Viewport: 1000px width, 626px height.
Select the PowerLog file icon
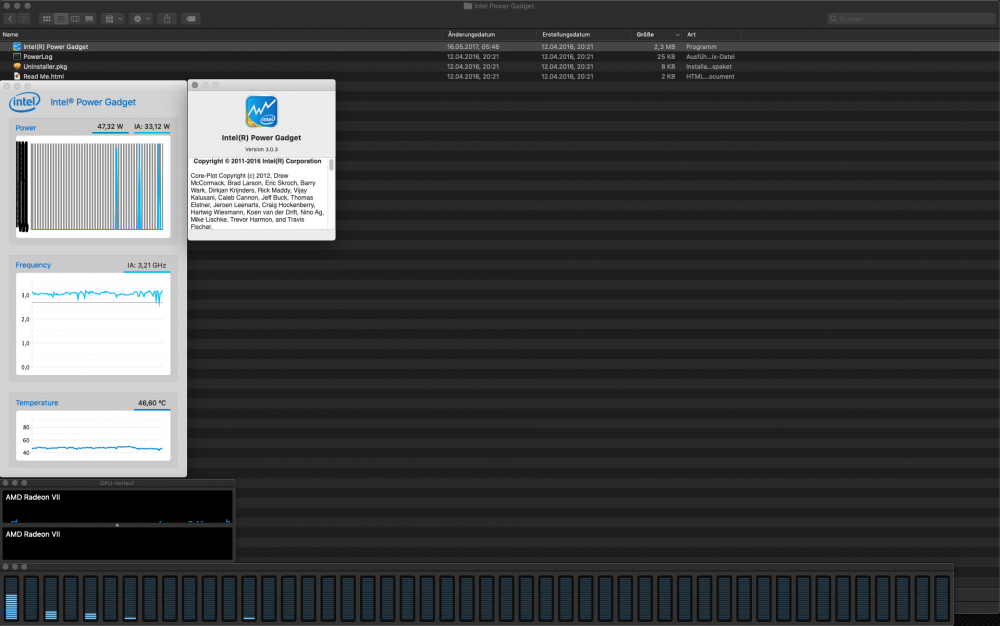click(x=17, y=56)
